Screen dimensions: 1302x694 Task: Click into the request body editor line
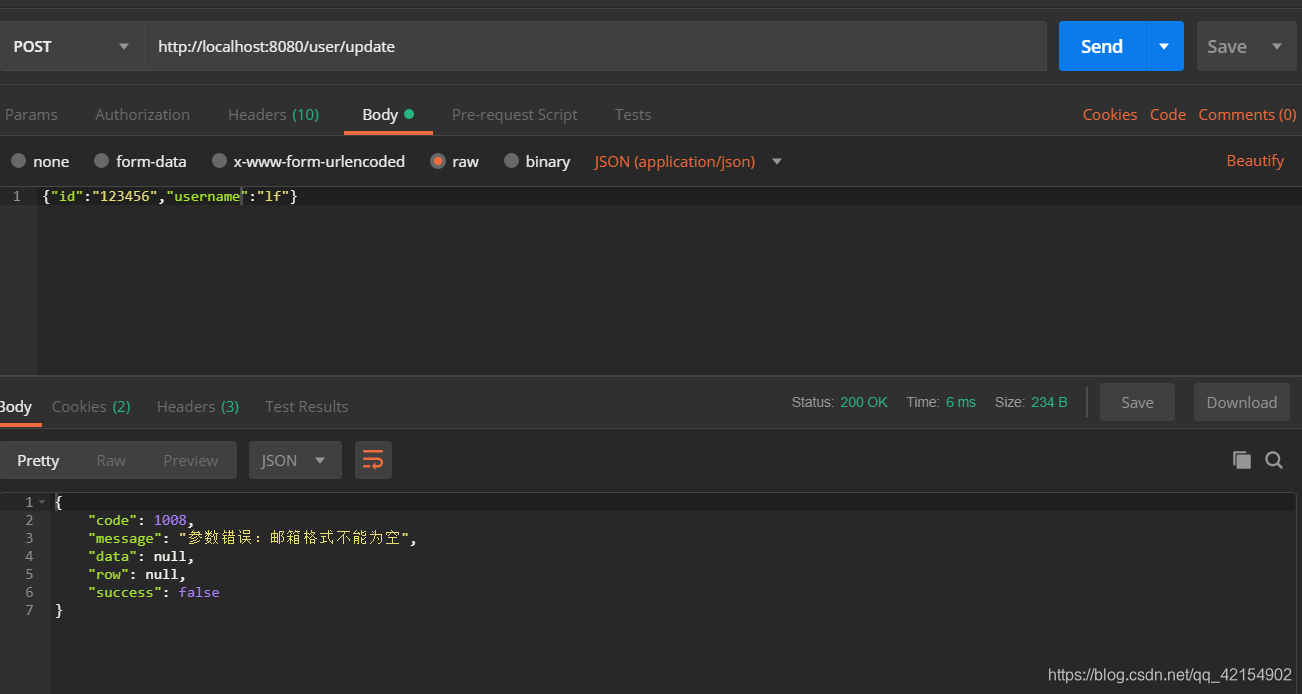(x=669, y=196)
